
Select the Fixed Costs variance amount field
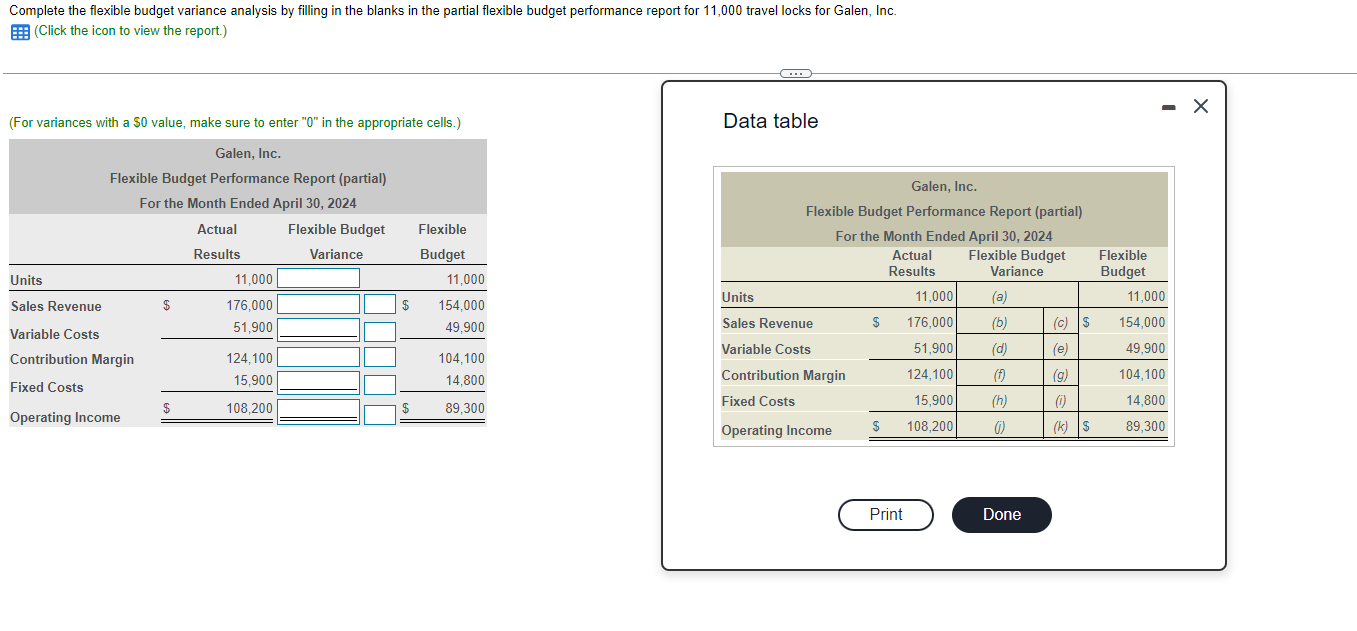point(318,382)
